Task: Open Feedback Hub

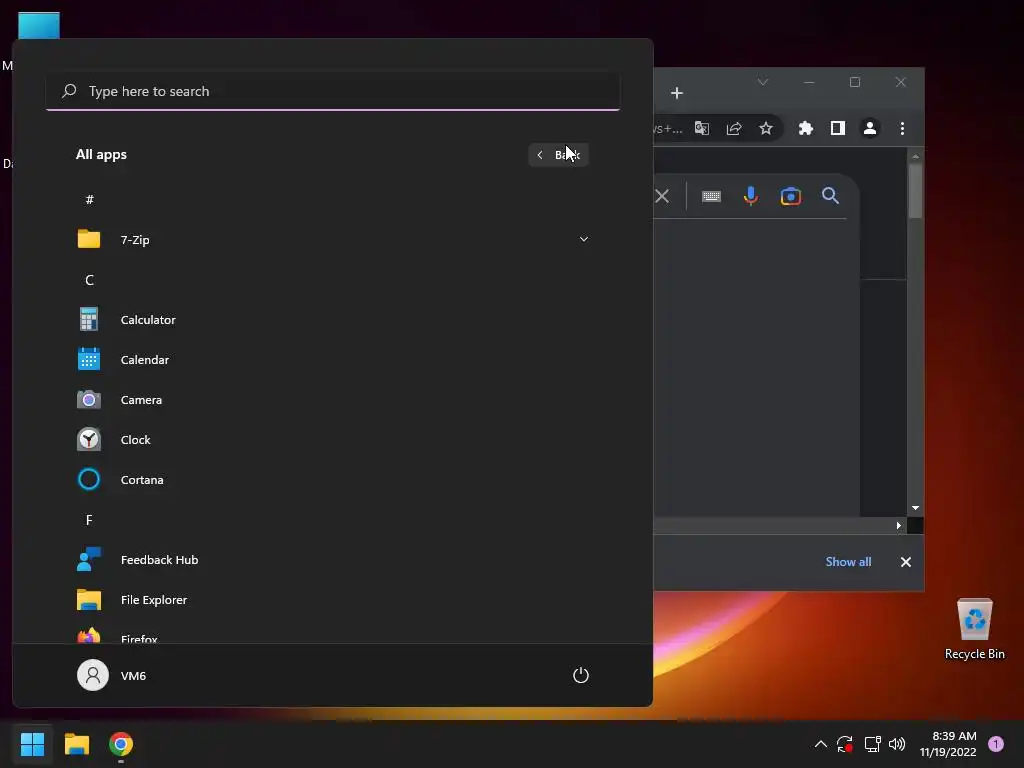Action: click(332, 560)
